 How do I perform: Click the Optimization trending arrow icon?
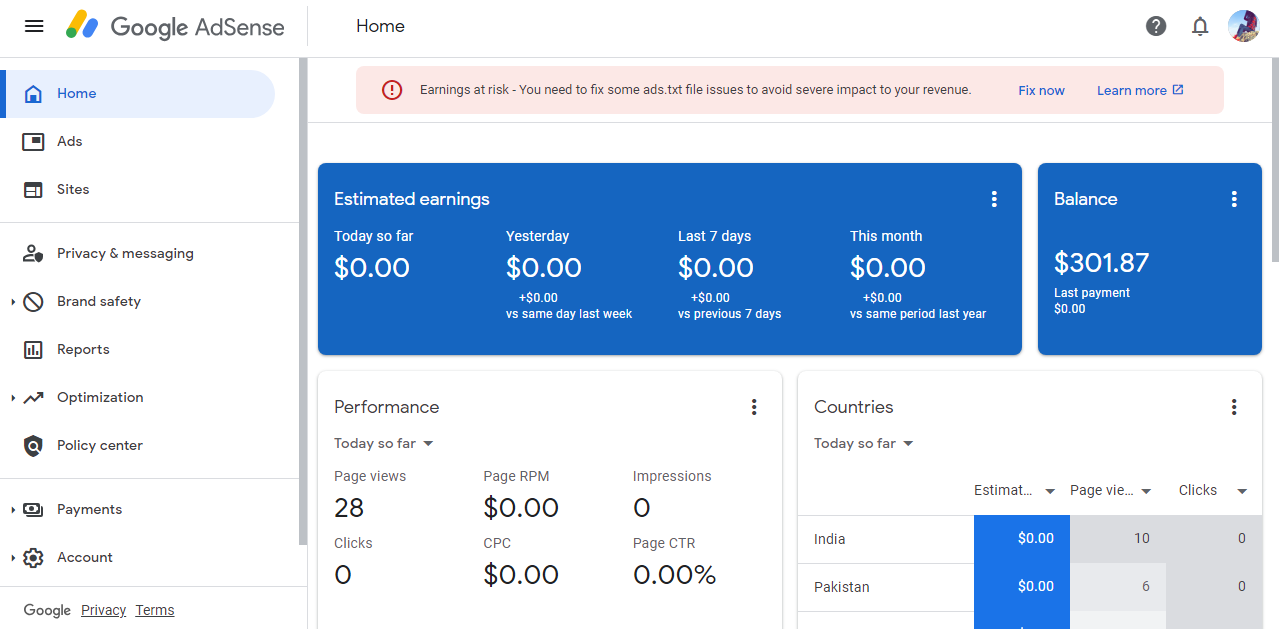pyautogui.click(x=33, y=397)
